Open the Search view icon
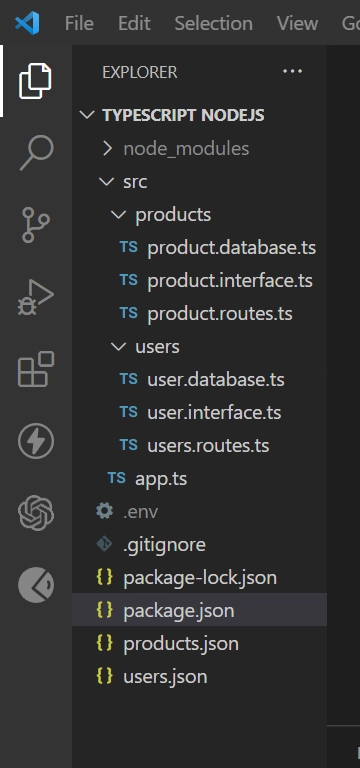This screenshot has width=360, height=768. [x=36, y=153]
